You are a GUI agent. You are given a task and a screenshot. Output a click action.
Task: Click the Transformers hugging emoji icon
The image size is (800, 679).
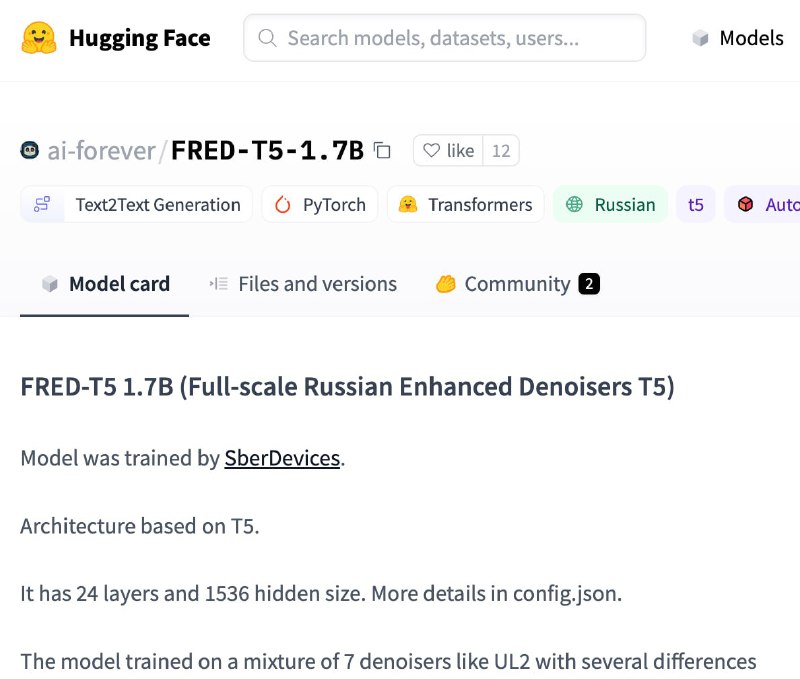[x=408, y=204]
